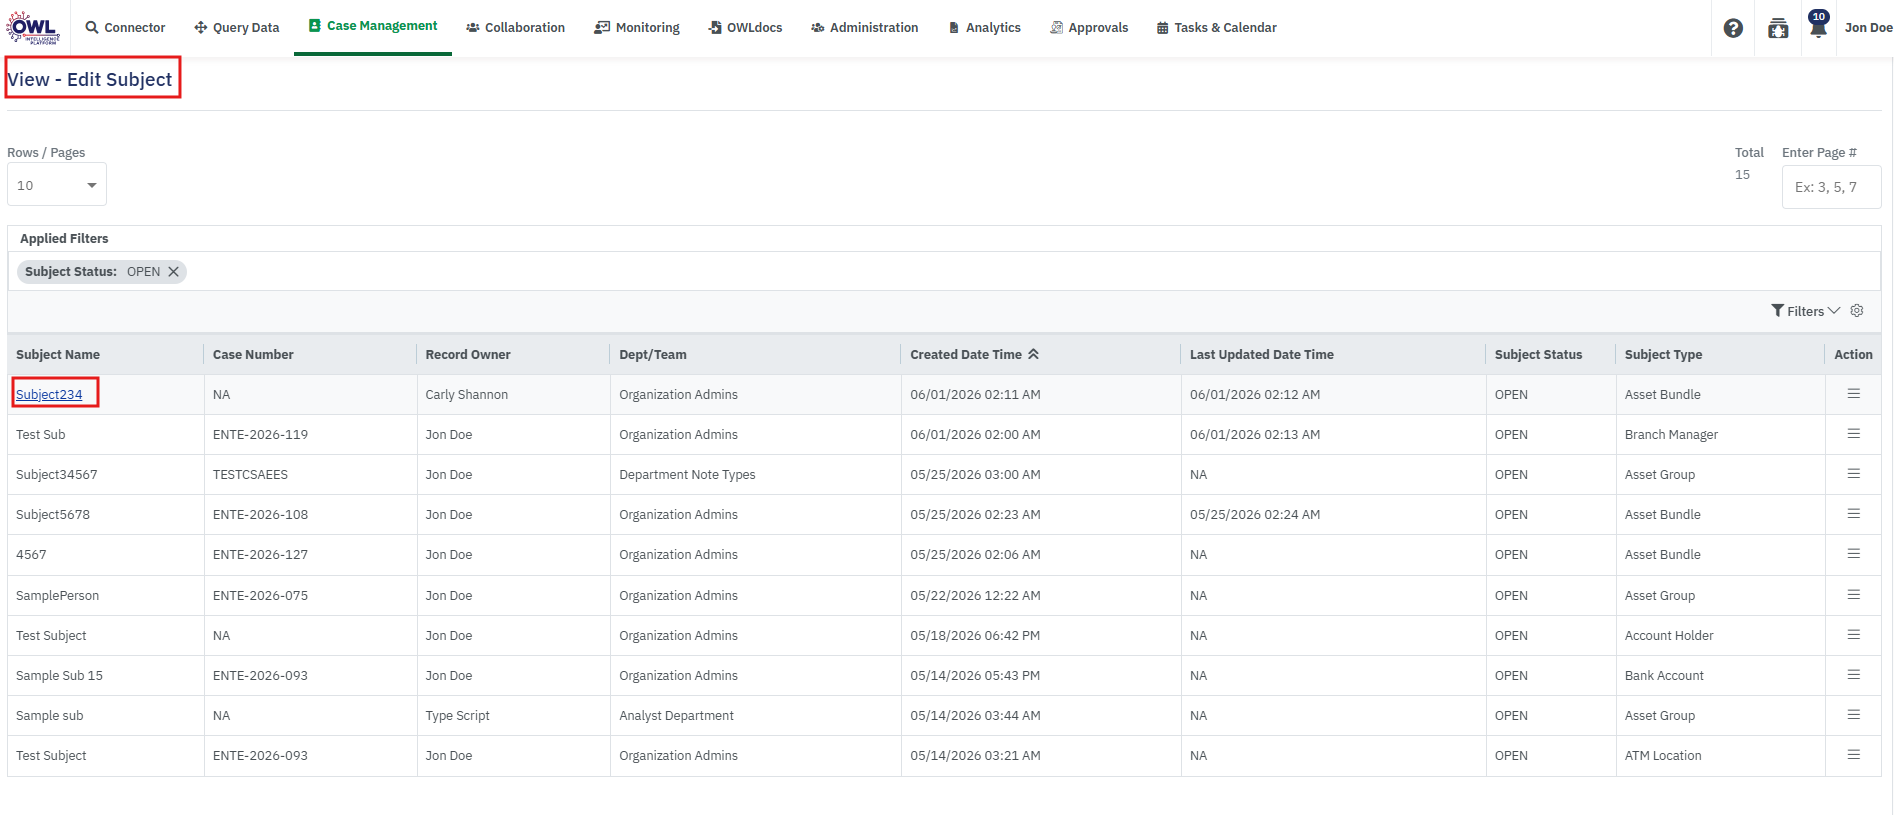The height and width of the screenshot is (815, 1894).
Task: Open the OWLdocs menu
Action: coord(746,28)
